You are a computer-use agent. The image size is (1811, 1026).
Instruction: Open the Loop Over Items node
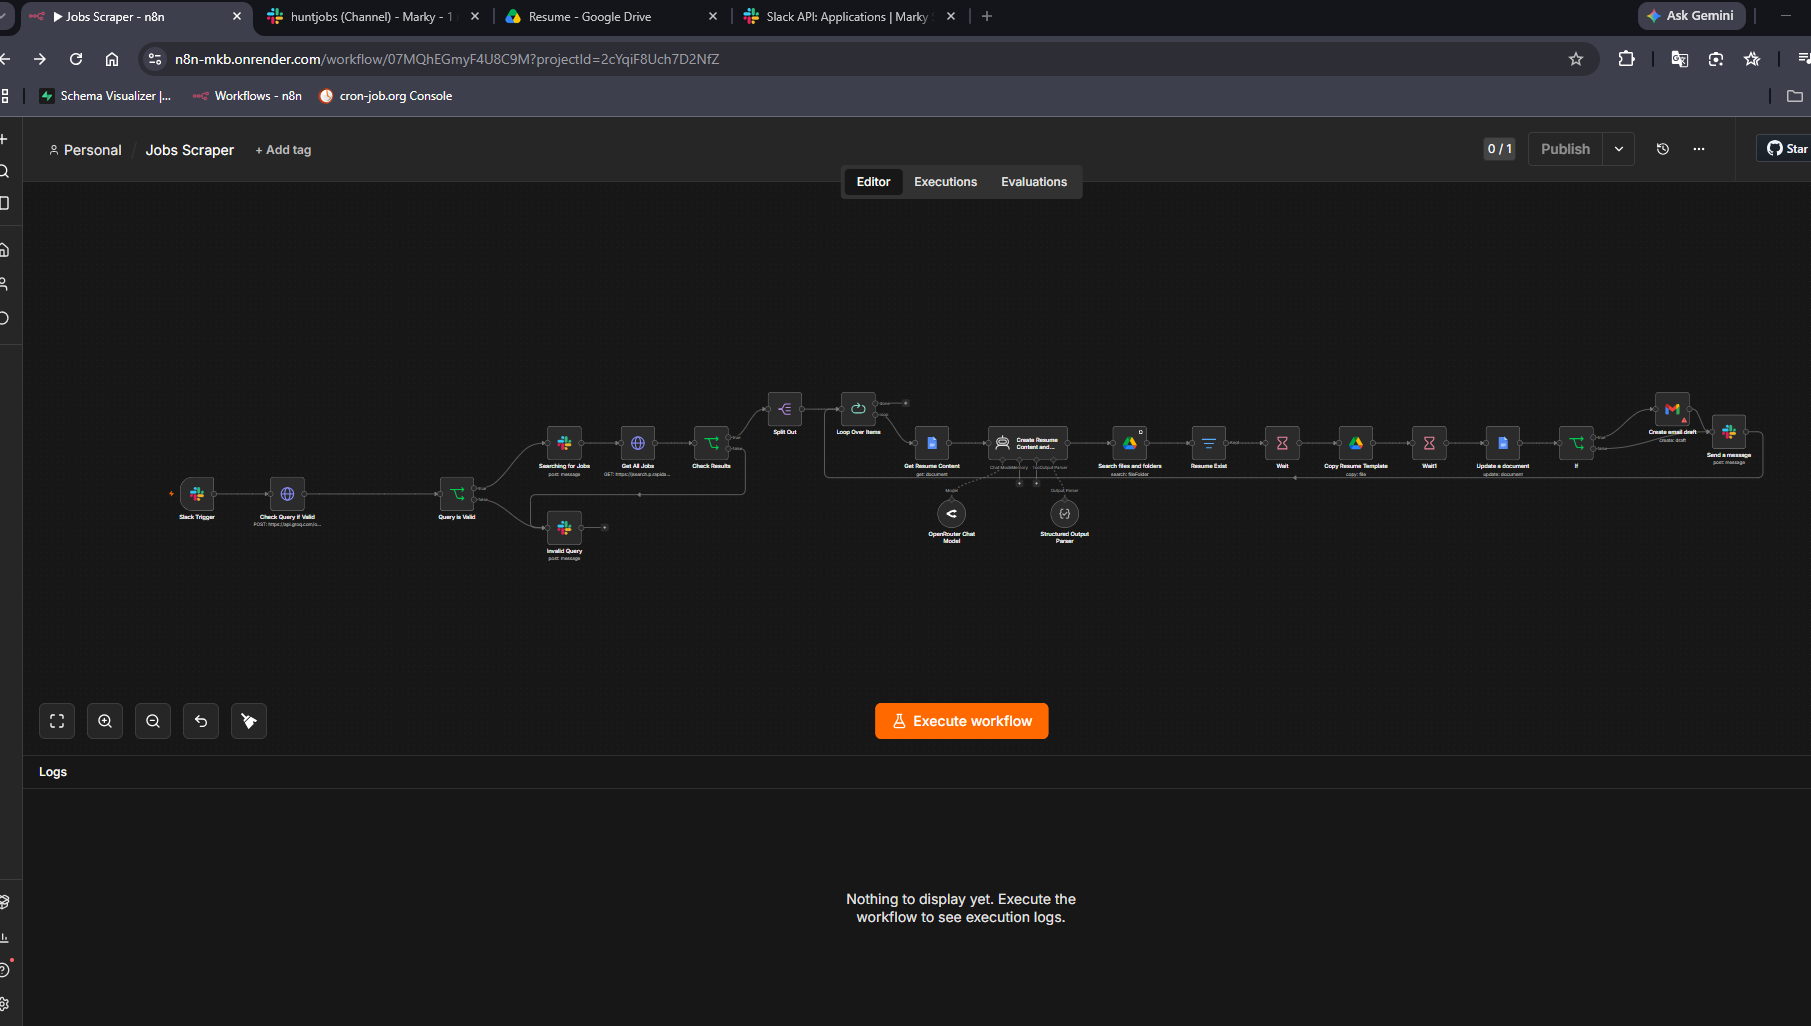(x=858, y=409)
